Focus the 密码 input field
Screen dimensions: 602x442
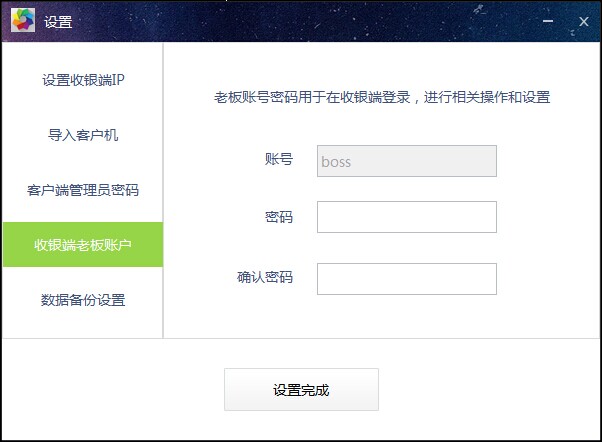407,217
